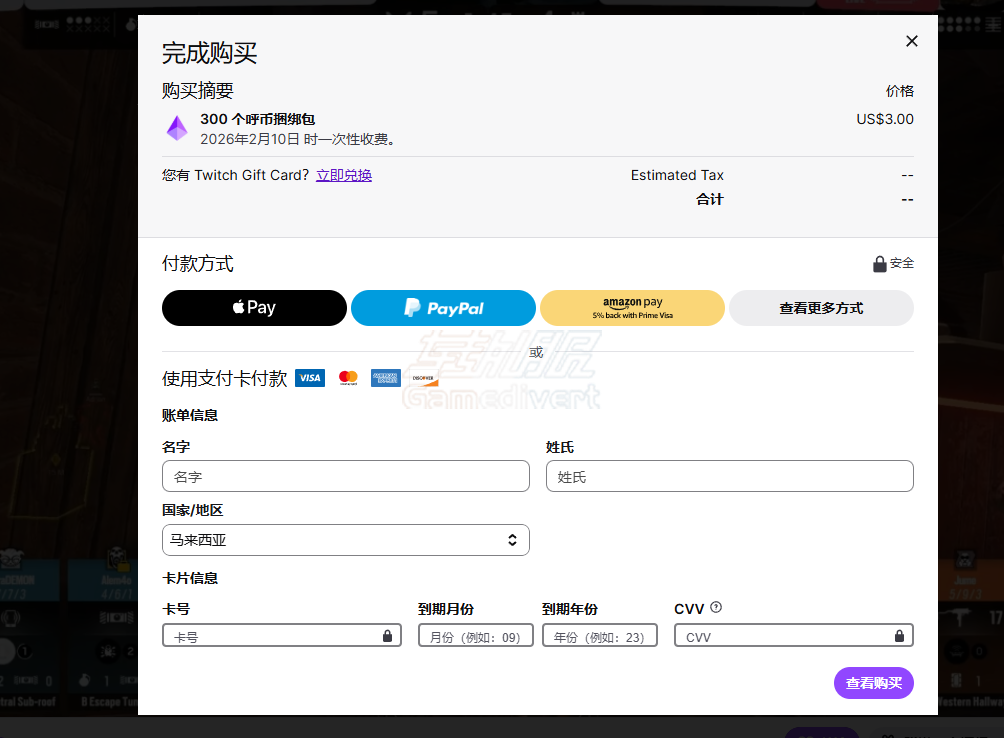Viewport: 1004px width, 738px height.
Task: Click the 购买摘要 summary heading
Action: point(196,90)
